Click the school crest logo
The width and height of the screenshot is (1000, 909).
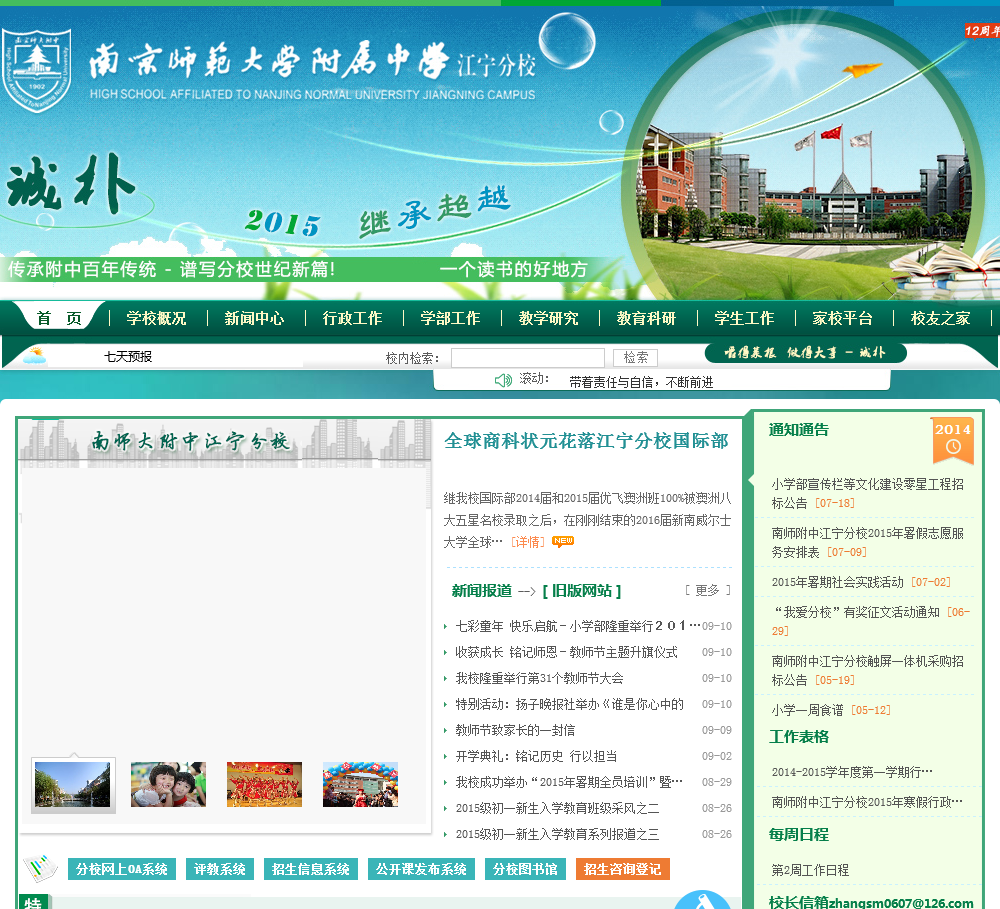[36, 70]
